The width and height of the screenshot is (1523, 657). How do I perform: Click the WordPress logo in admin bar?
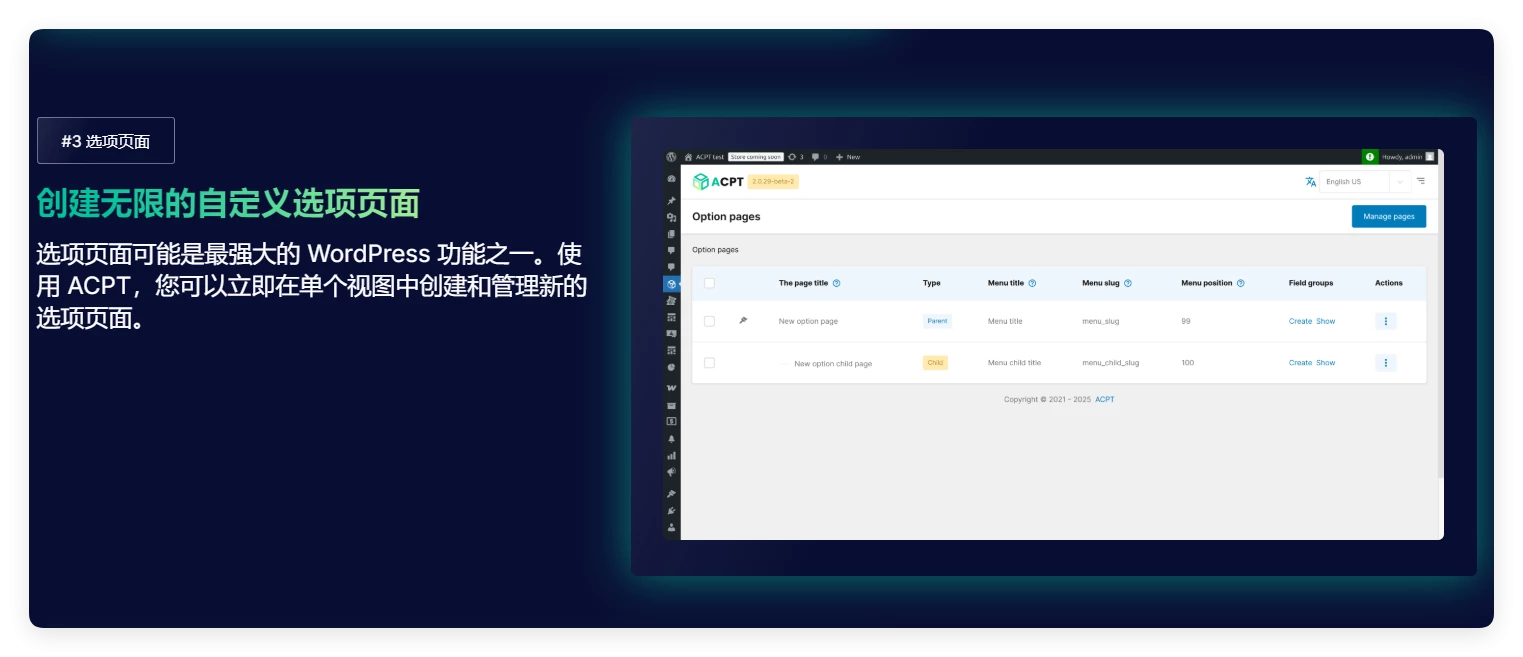coord(672,157)
